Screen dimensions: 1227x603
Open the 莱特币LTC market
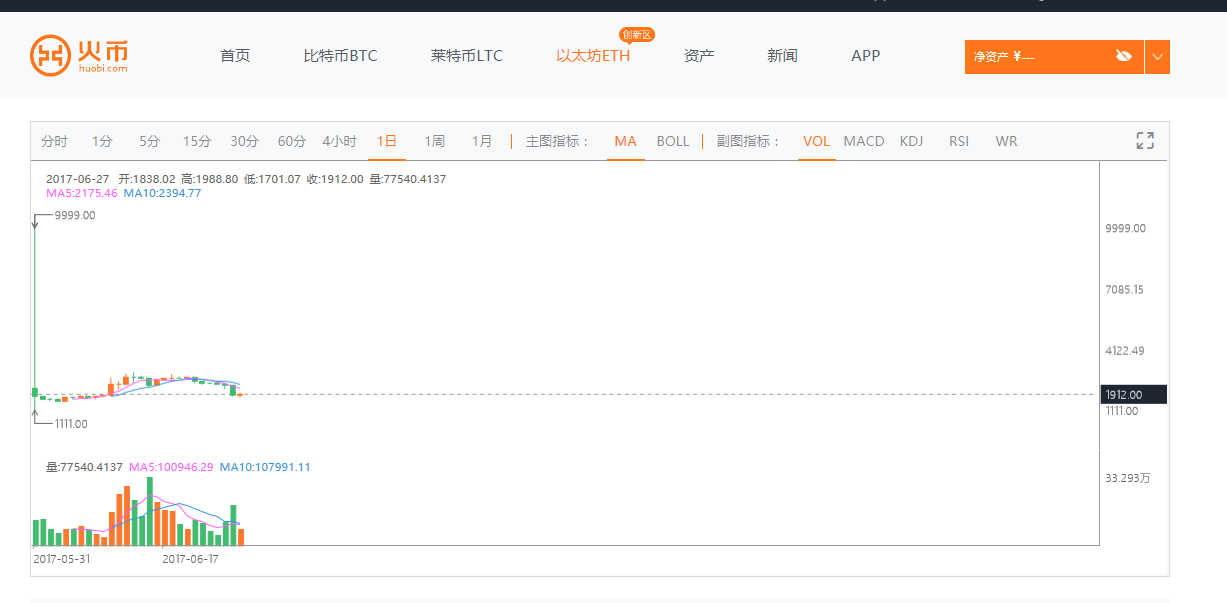pyautogui.click(x=467, y=56)
